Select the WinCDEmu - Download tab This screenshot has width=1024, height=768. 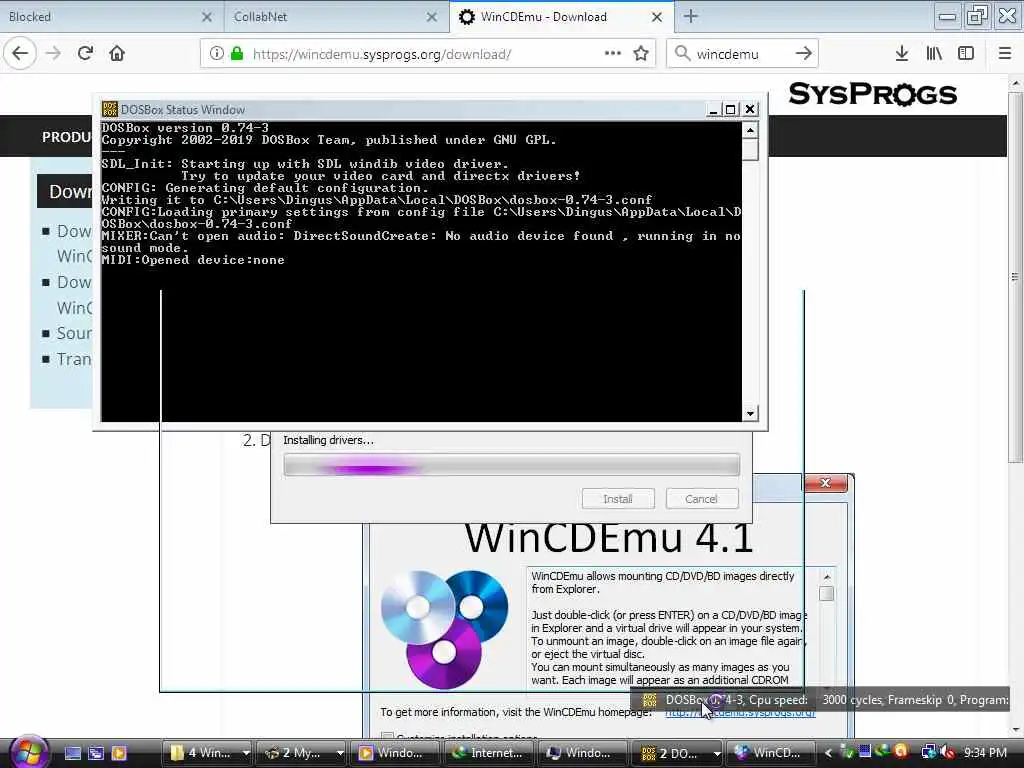coord(562,16)
